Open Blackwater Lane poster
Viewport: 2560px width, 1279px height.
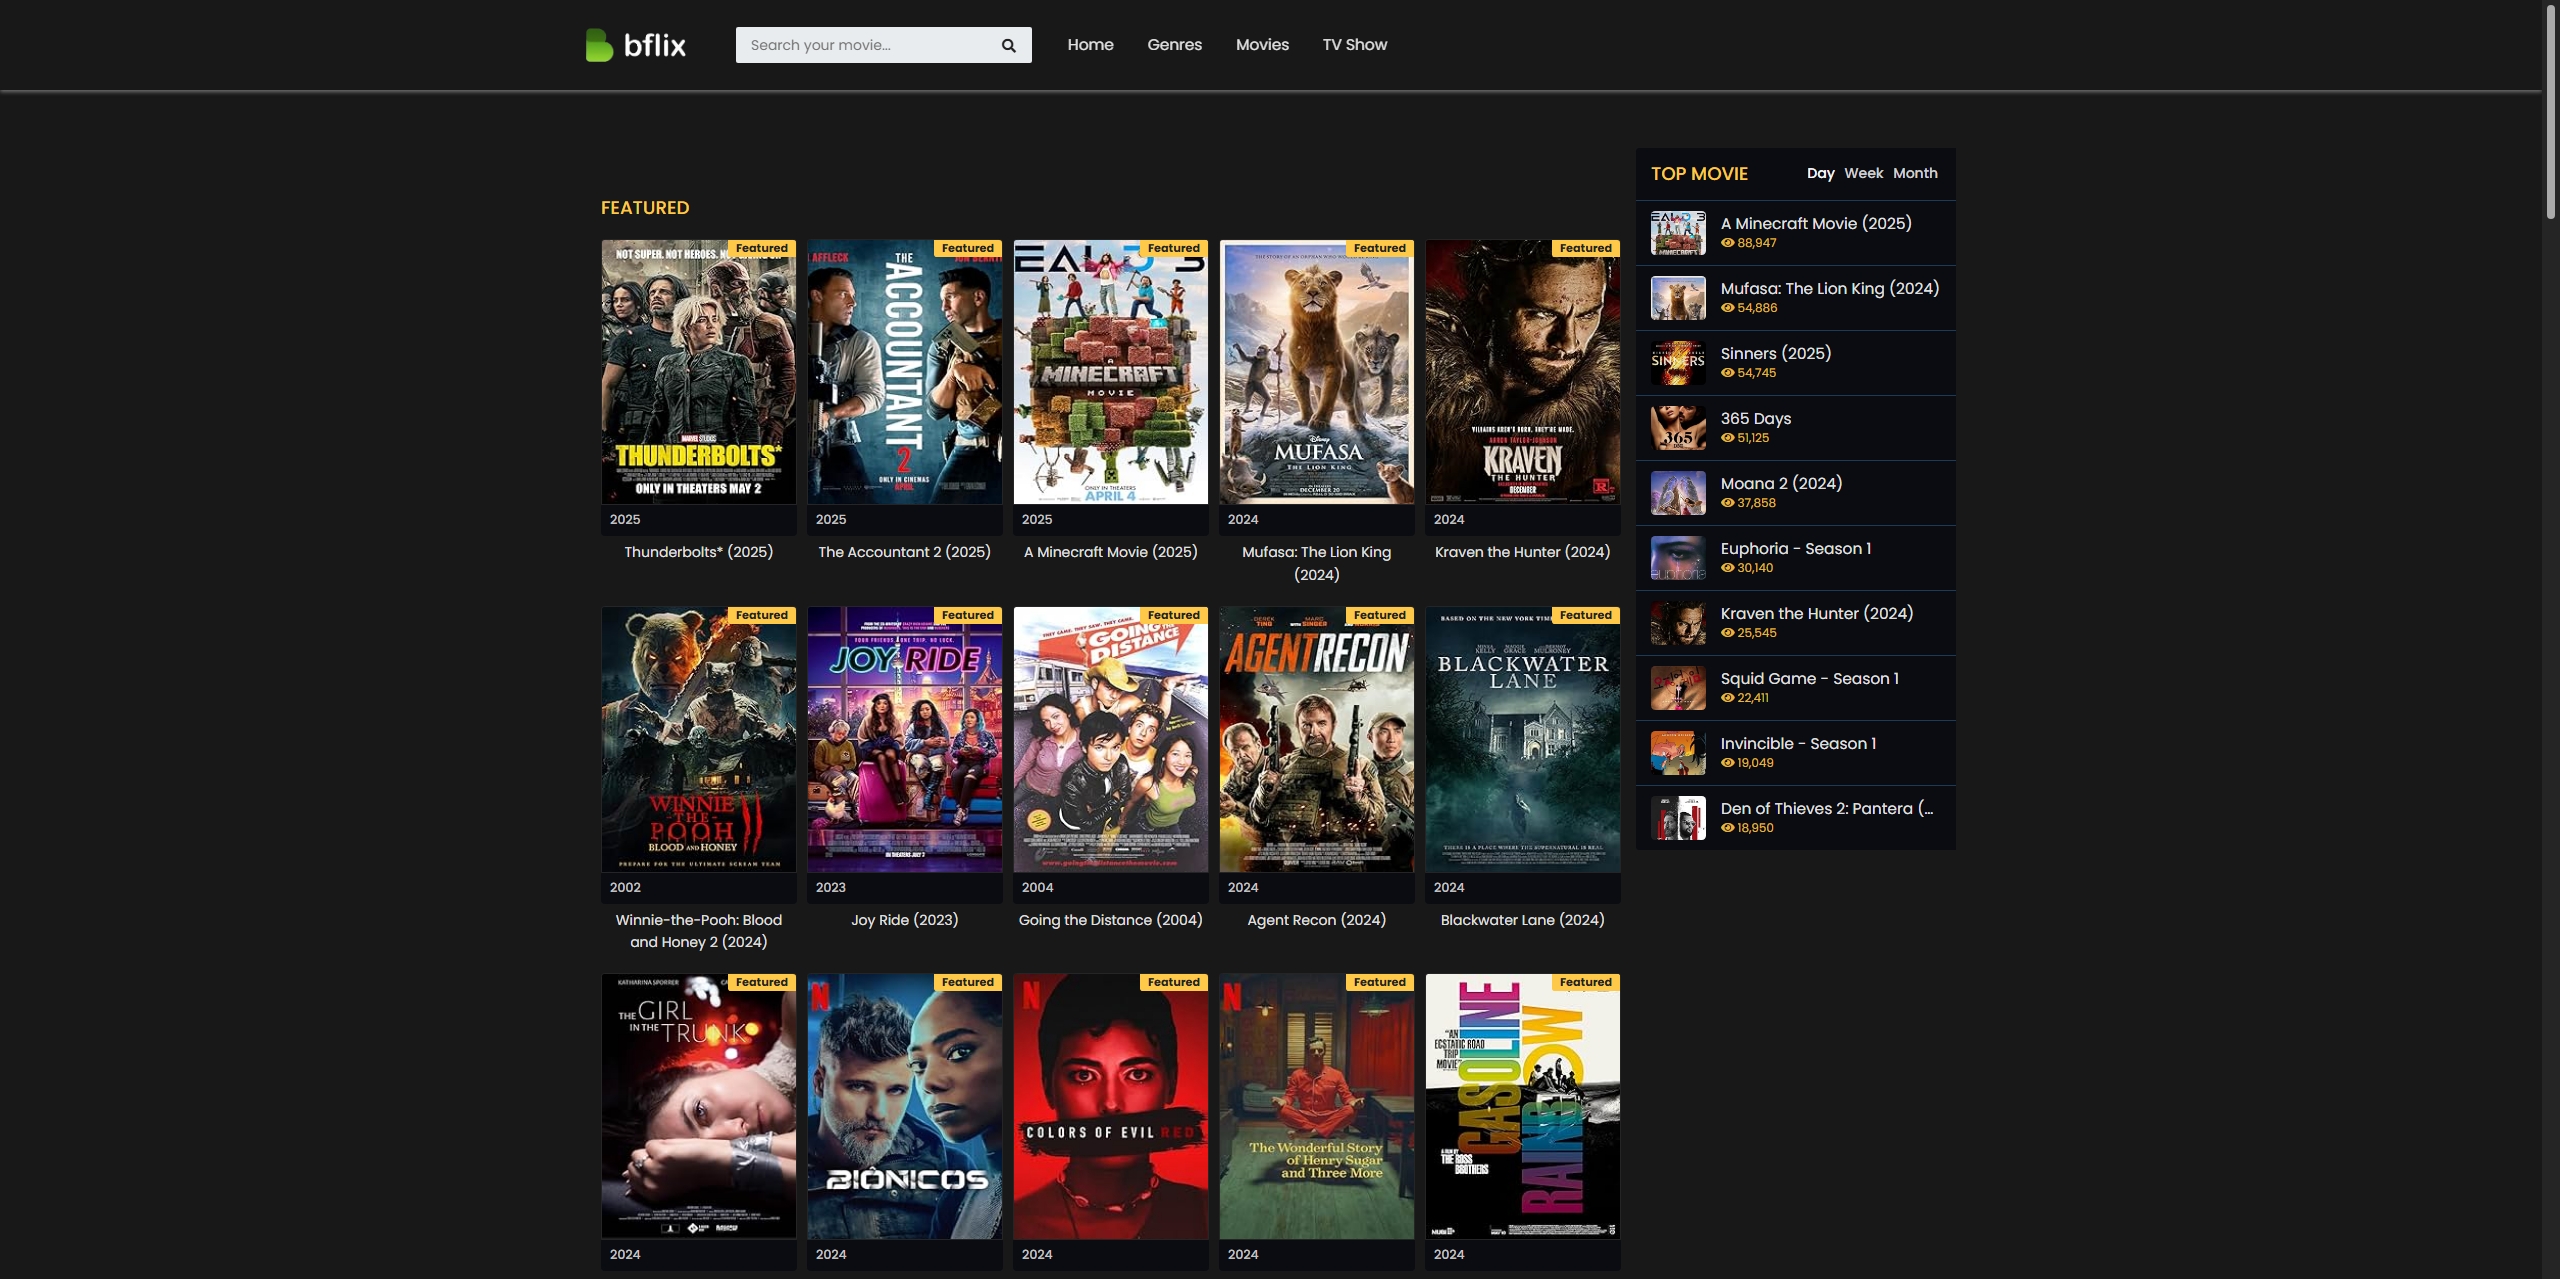(x=1522, y=739)
